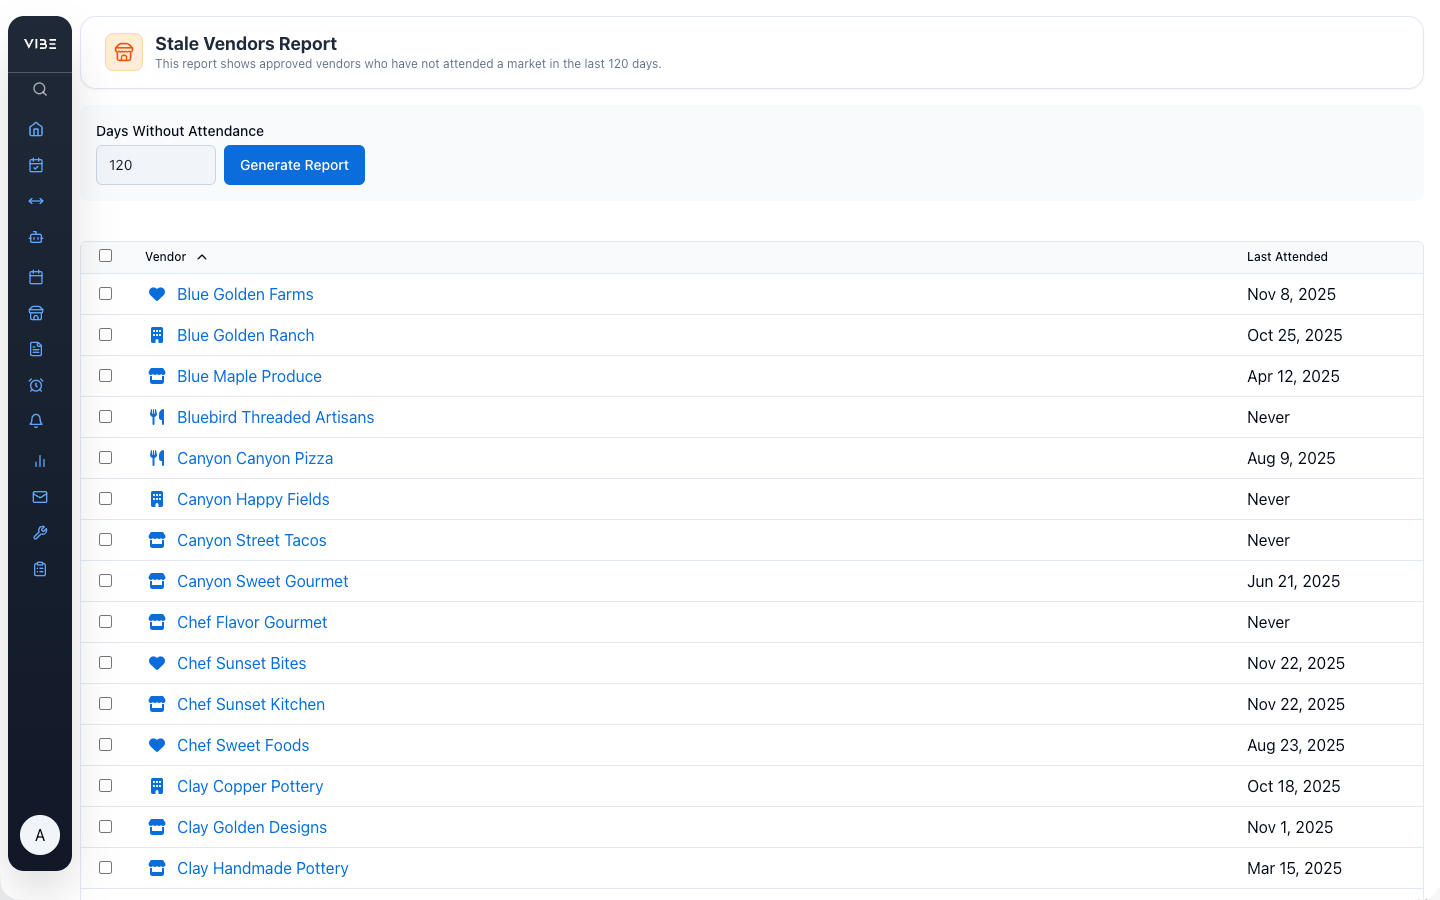Open the bar chart reports icon
Image resolution: width=1440 pixels, height=900 pixels.
click(39, 461)
